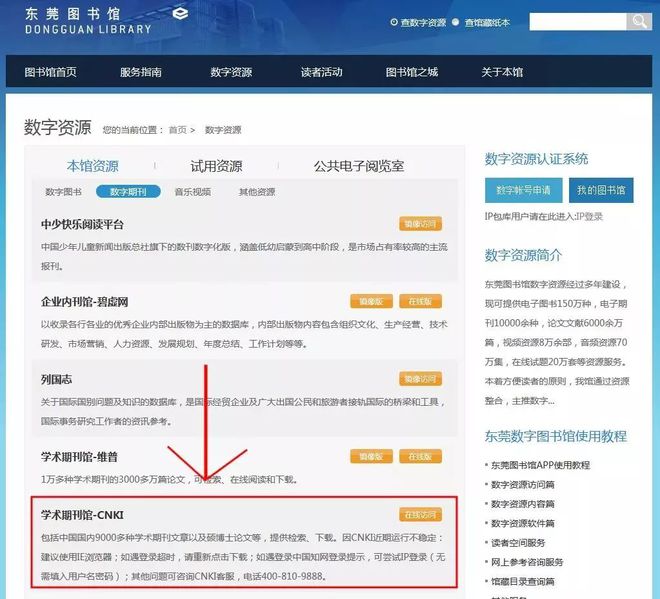Screen dimensions: 660x599
Task: Open 读者活动 navigation menu
Action: point(322,72)
